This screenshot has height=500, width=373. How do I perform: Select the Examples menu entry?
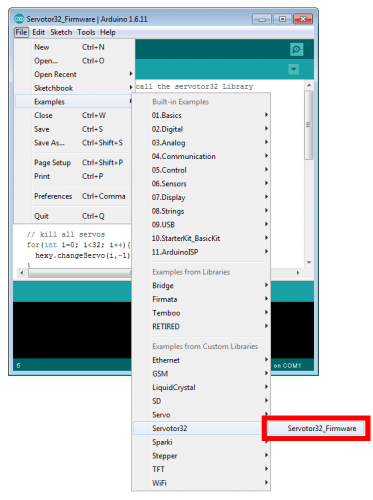click(74, 102)
